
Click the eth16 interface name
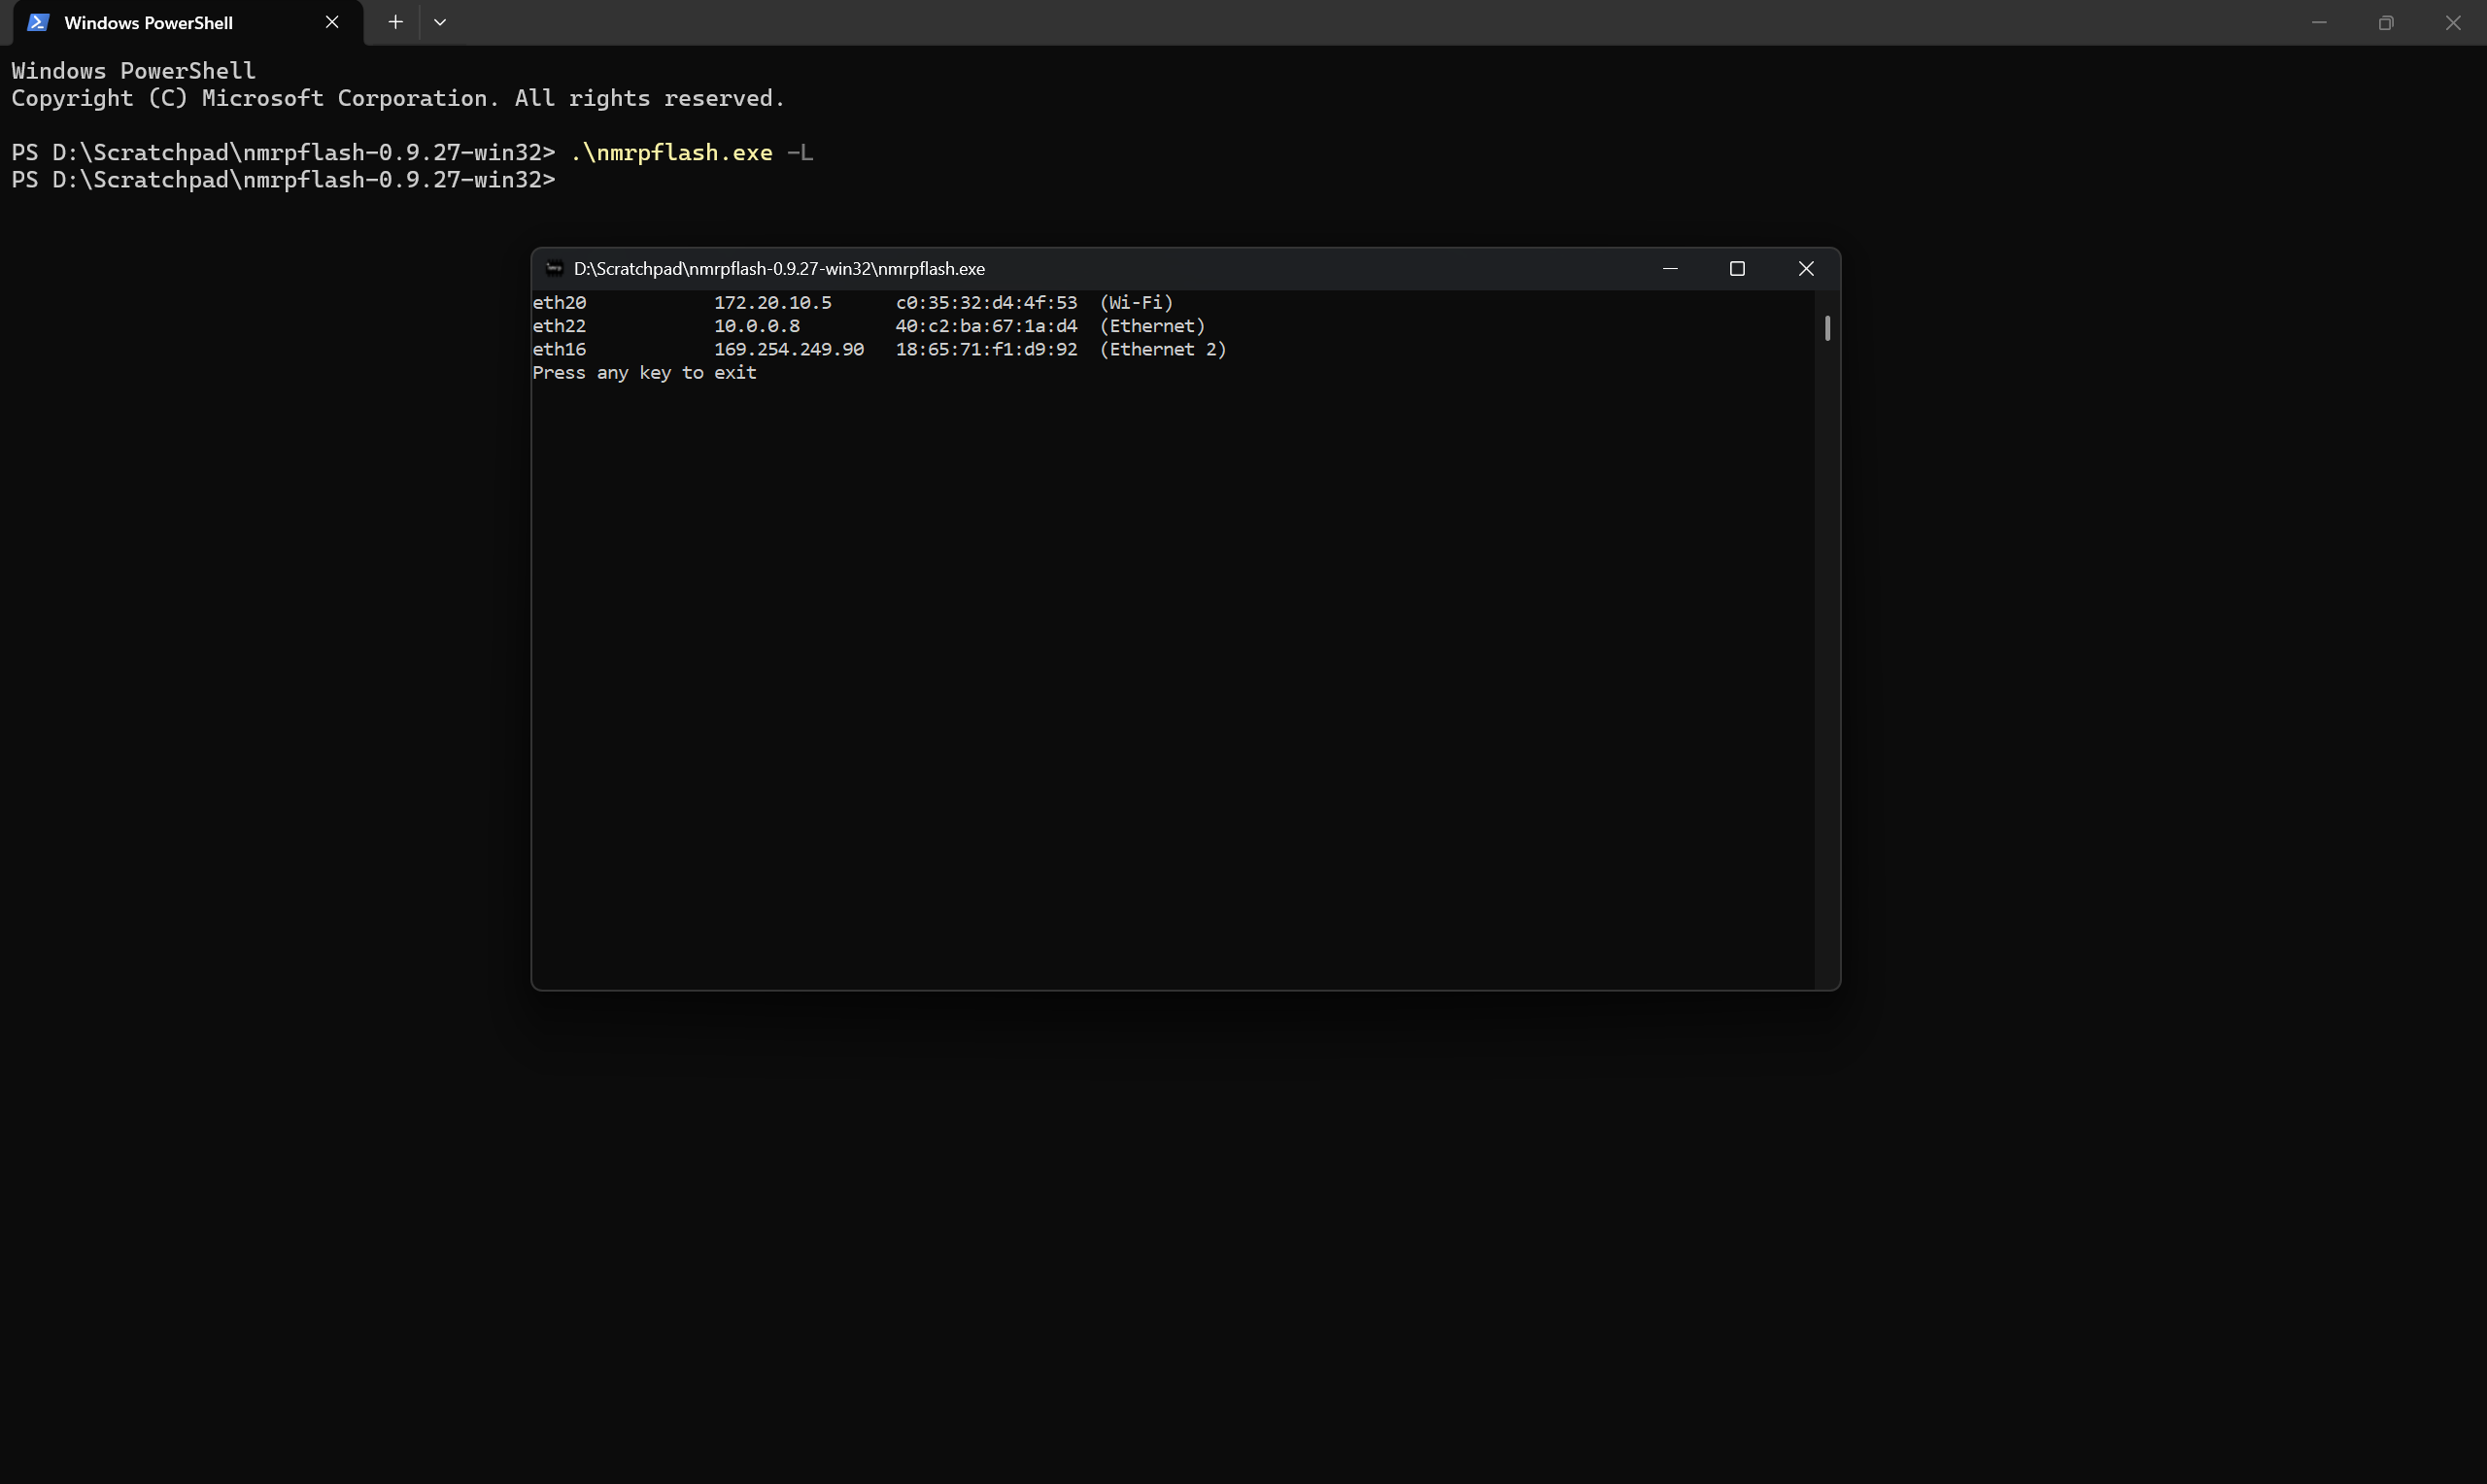559,349
